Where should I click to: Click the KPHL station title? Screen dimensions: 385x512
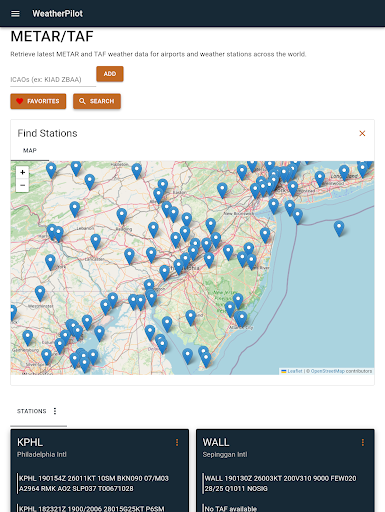pyautogui.click(x=30, y=442)
